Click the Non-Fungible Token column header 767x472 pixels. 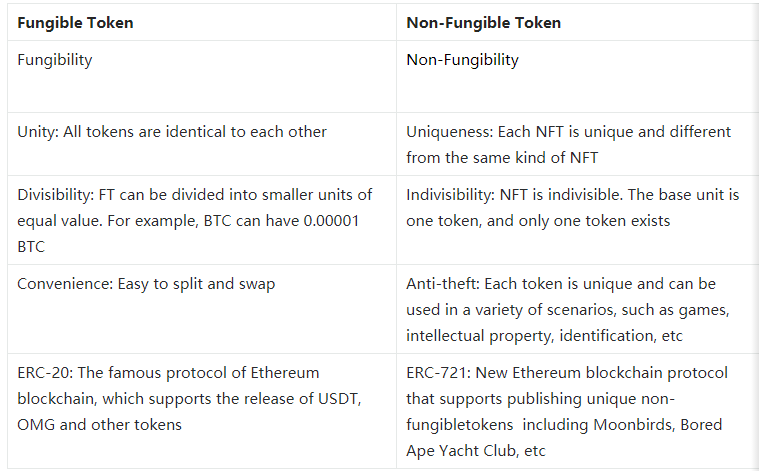point(577,22)
